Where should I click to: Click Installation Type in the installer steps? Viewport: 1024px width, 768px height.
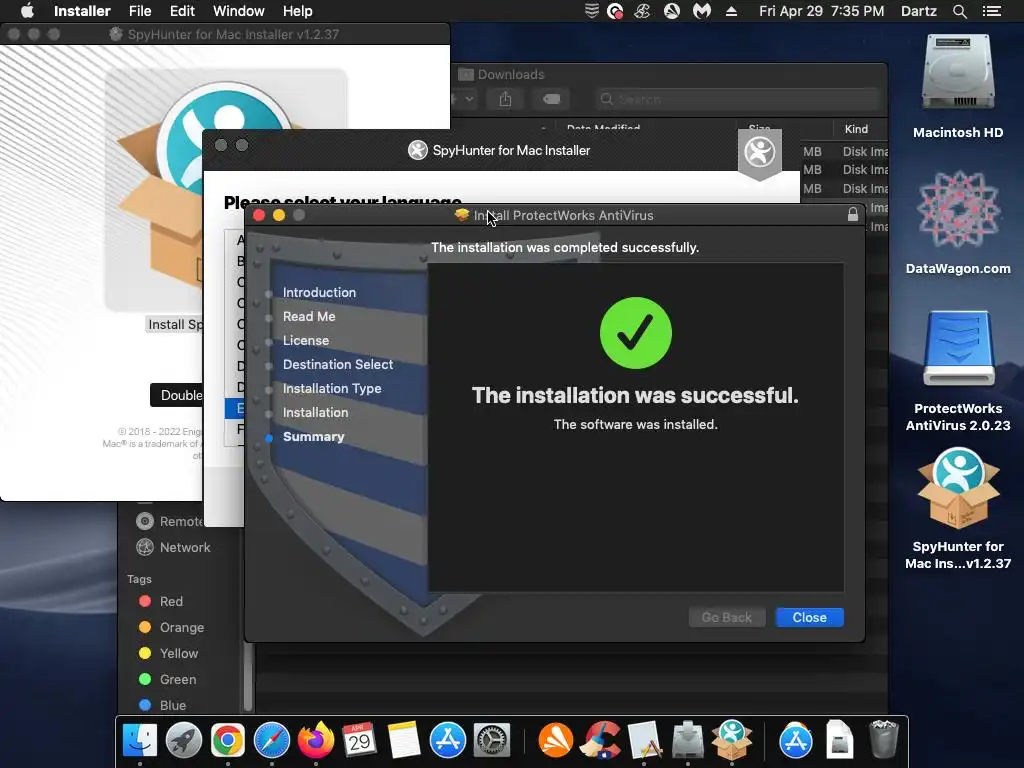(x=332, y=389)
